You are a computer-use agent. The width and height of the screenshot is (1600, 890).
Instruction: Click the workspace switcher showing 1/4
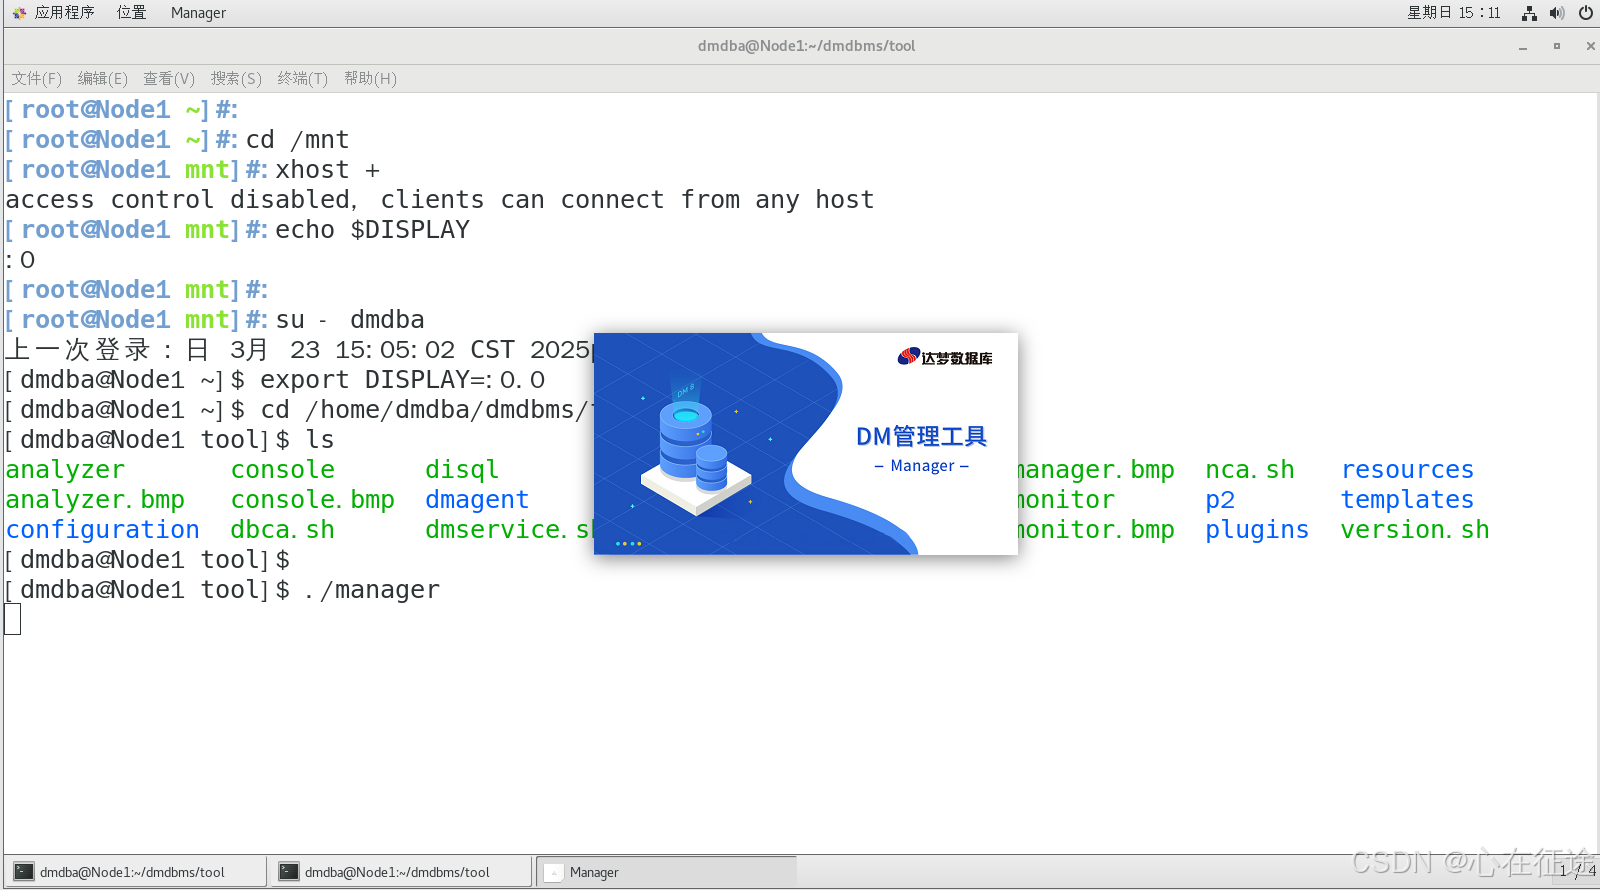tap(1577, 871)
